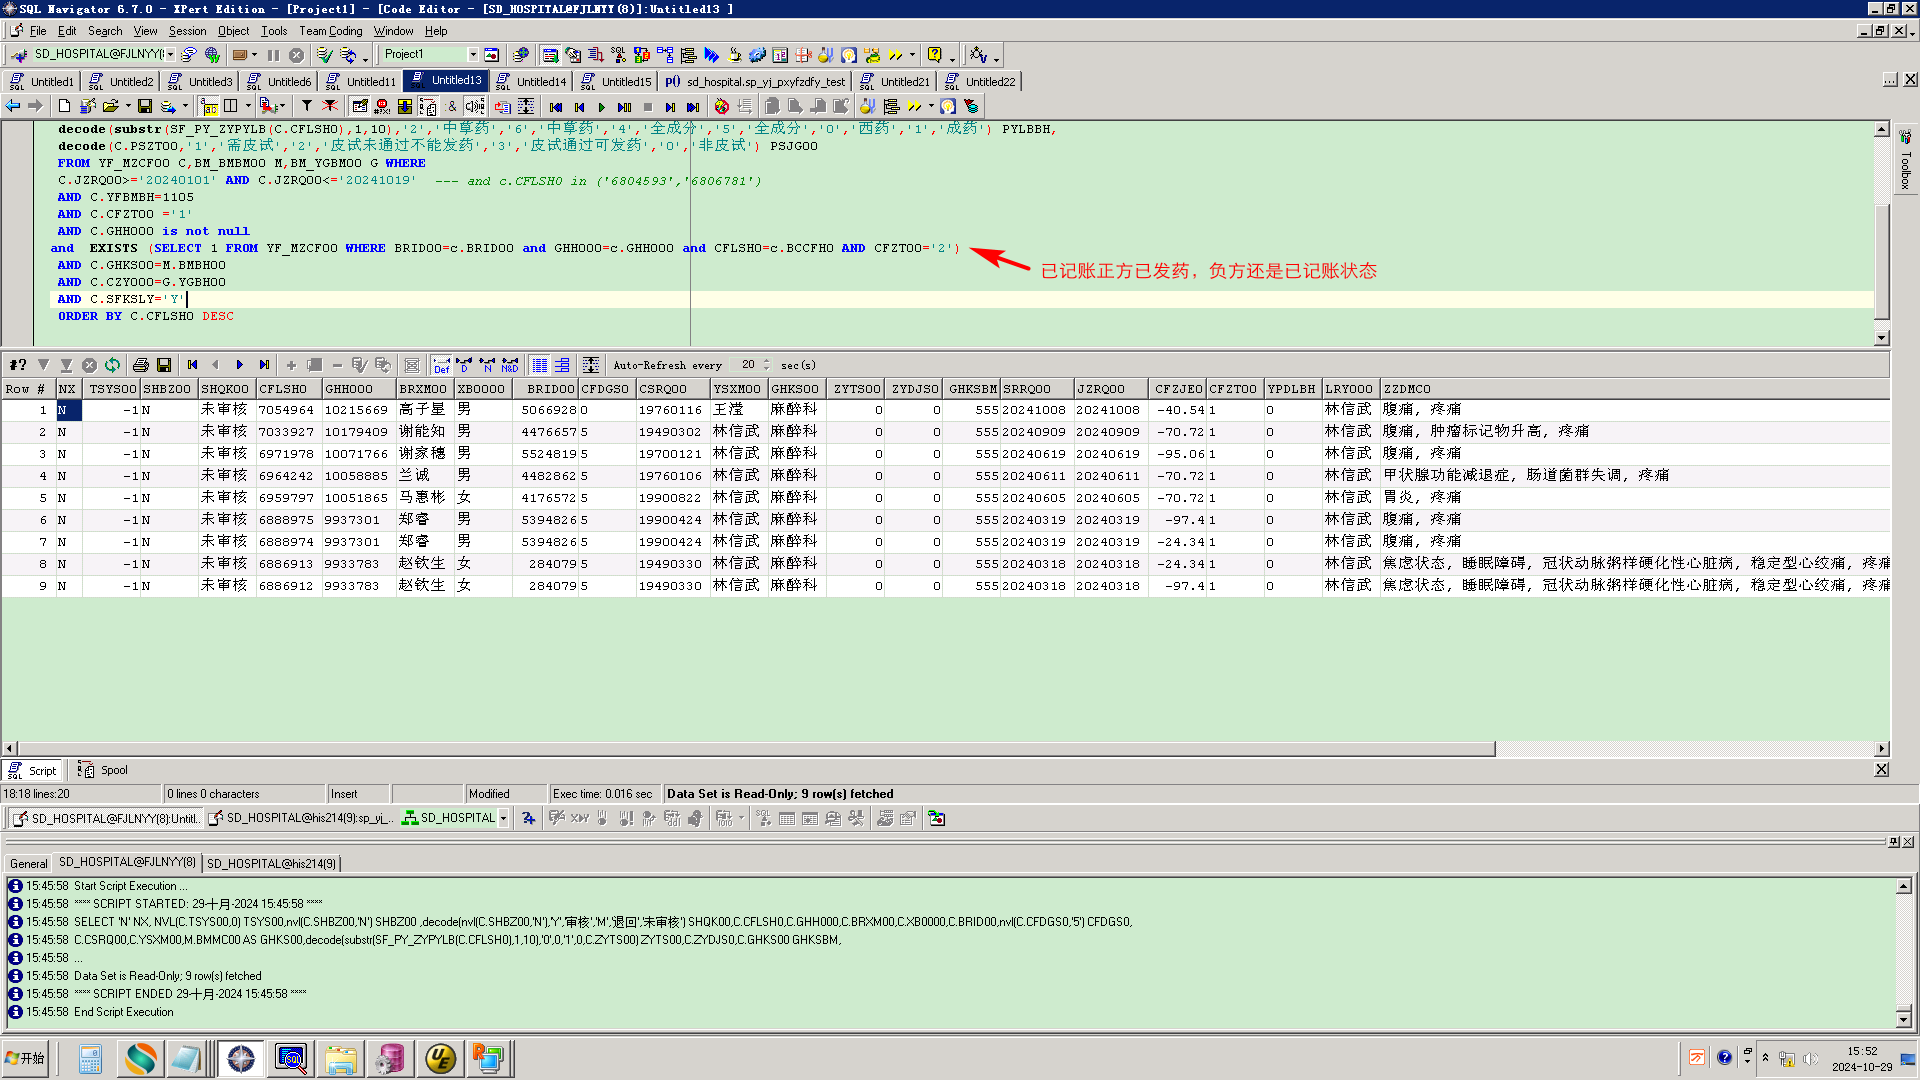Click the green Execute play button
The image size is (1920, 1080).
[x=601, y=107]
